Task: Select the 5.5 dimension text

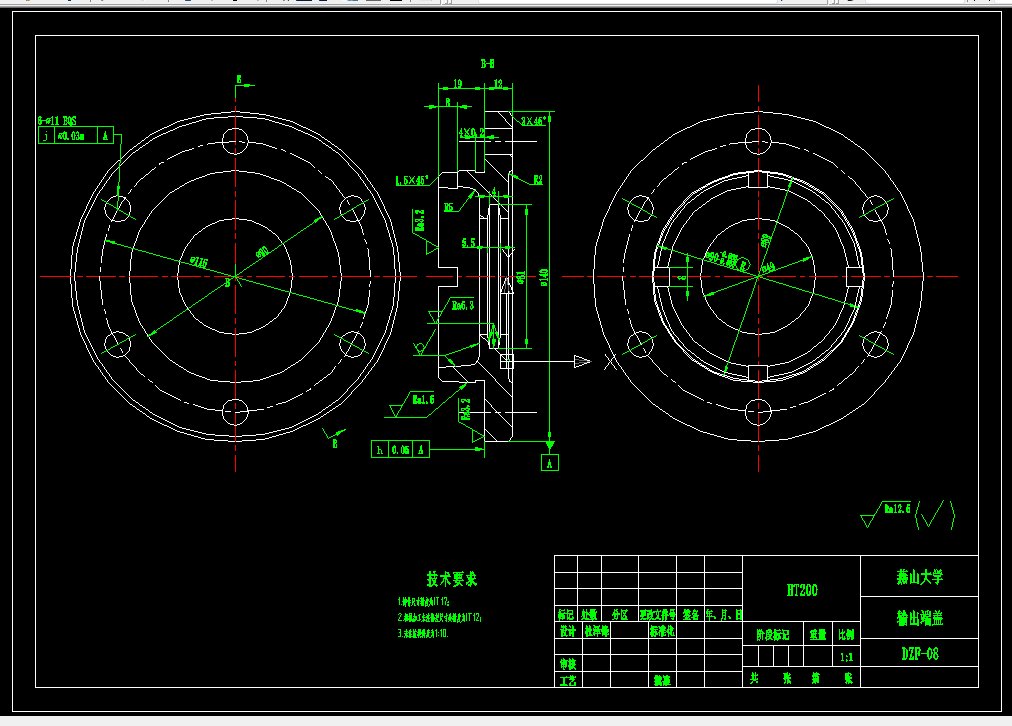Action: (469, 243)
